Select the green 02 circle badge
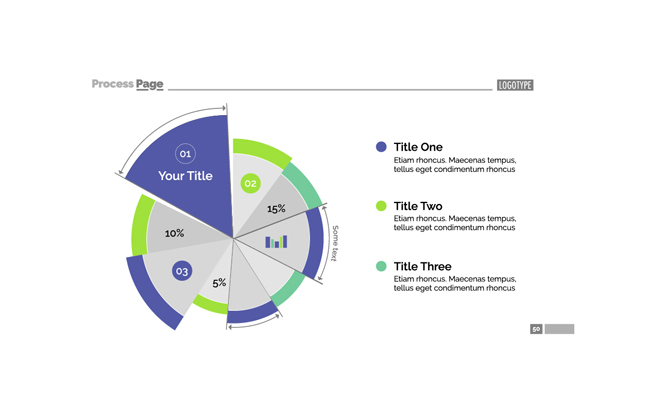This screenshot has height=417, width=650. point(250,183)
